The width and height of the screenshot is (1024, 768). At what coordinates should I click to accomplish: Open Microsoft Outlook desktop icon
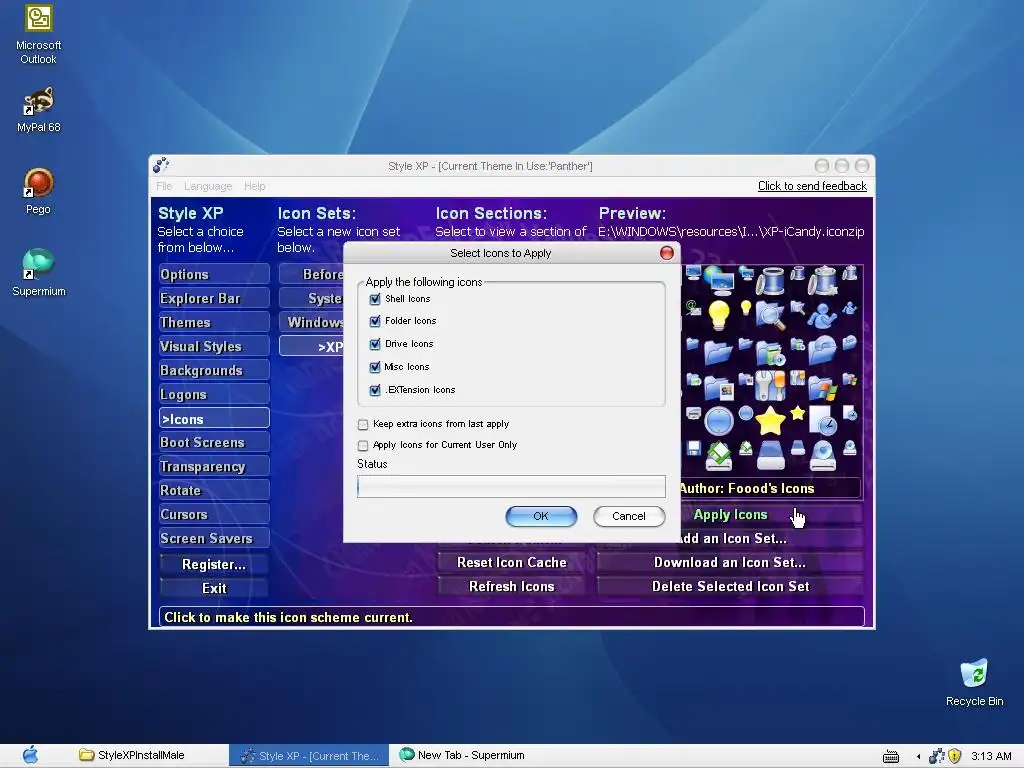(39, 35)
